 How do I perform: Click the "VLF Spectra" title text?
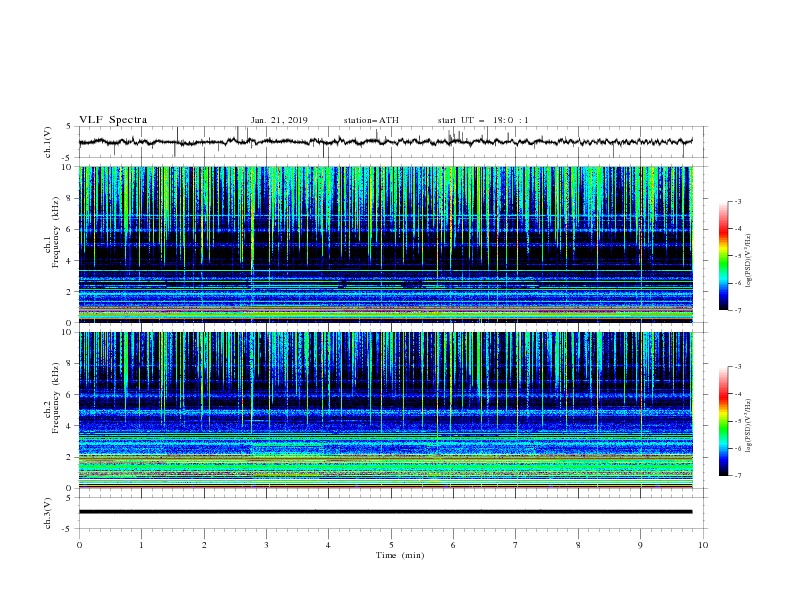click(113, 120)
